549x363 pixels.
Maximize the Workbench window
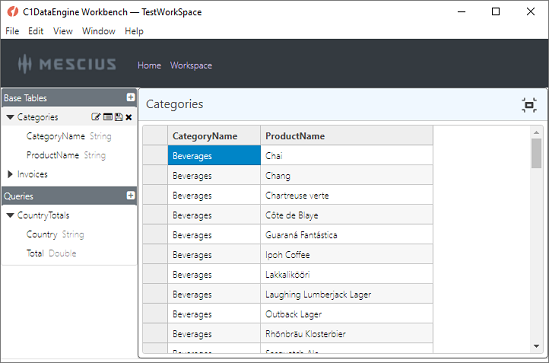click(x=496, y=12)
